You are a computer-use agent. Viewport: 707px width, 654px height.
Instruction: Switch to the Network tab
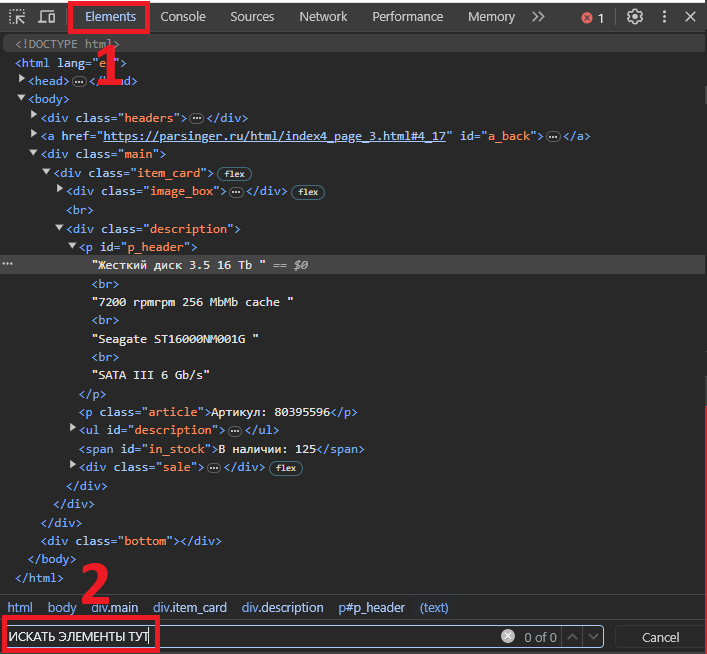pos(323,17)
